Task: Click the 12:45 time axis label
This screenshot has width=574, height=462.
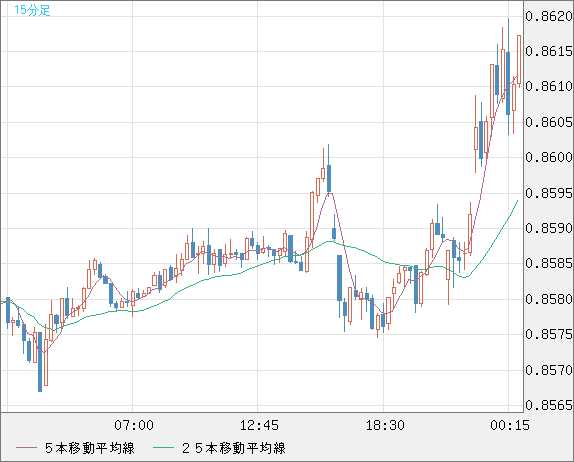Action: 259,425
